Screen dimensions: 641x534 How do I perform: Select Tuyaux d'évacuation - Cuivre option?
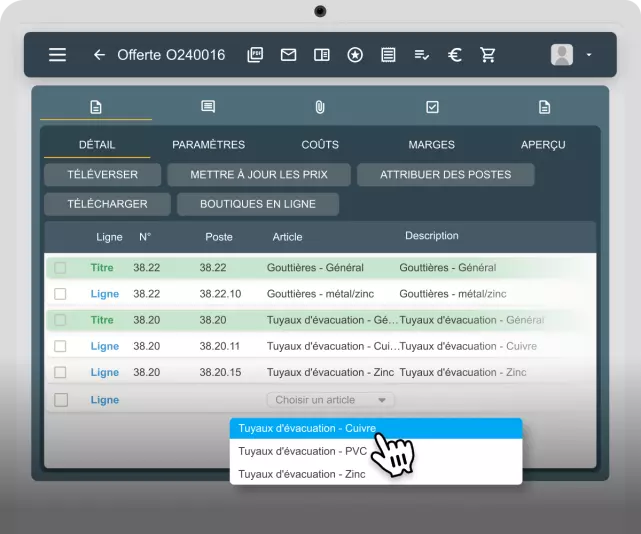point(376,428)
